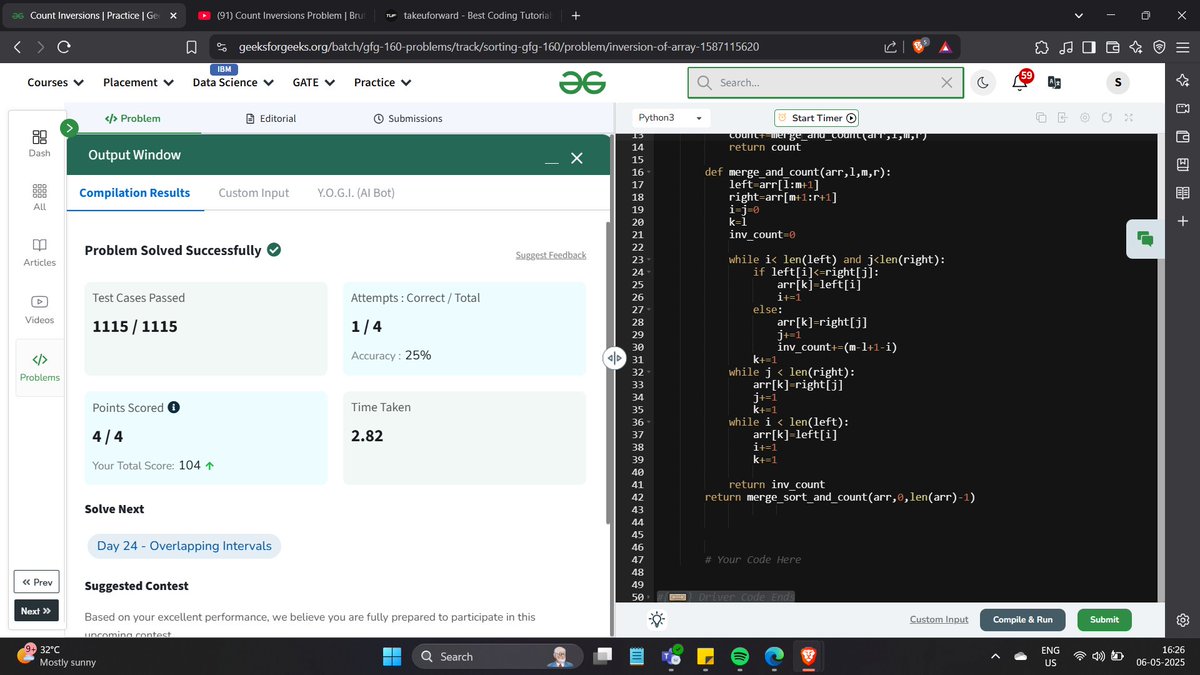Click the panel splitter handle
1200x675 pixels.
[614, 358]
